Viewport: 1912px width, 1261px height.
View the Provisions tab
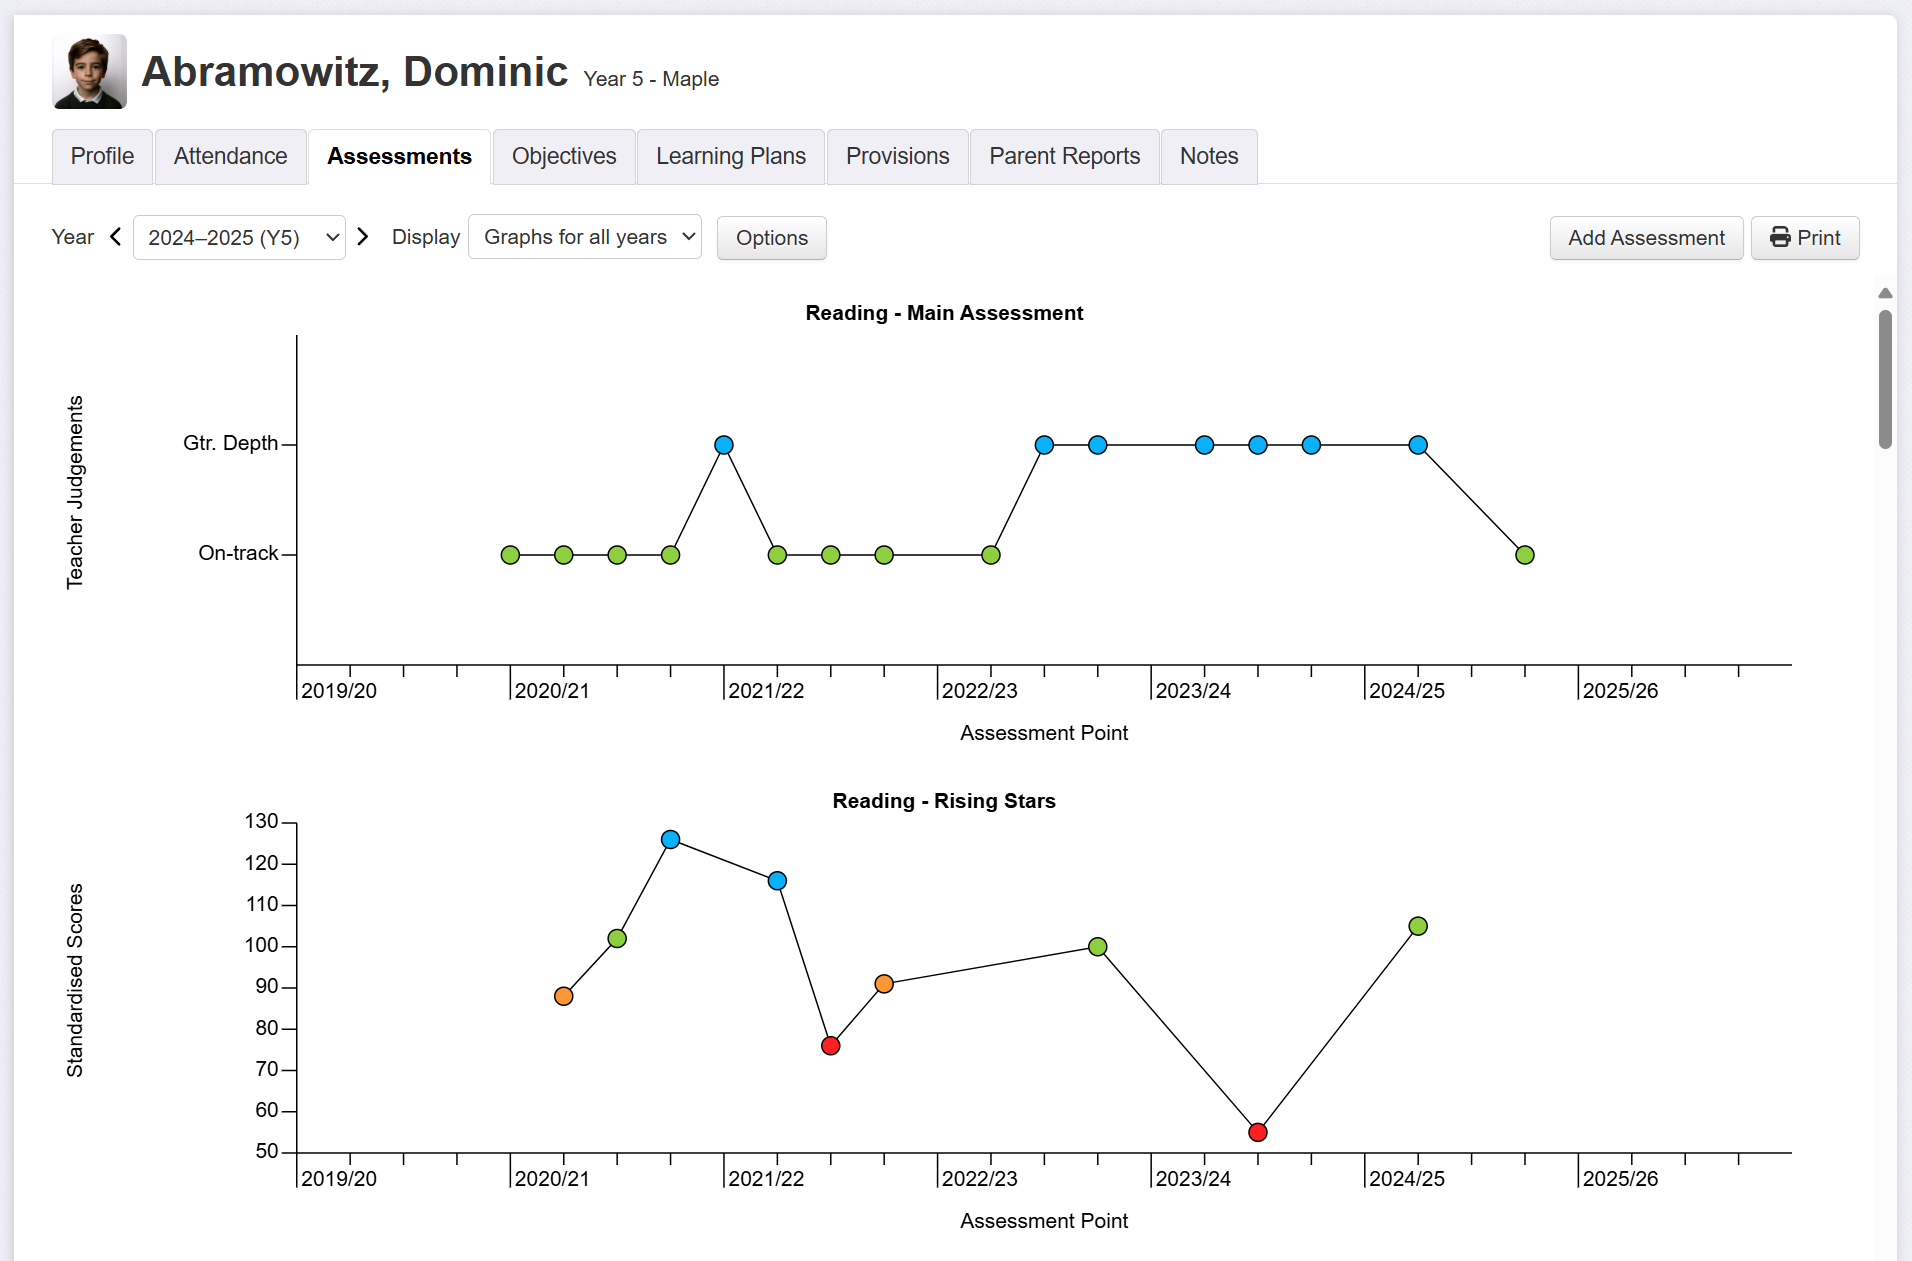(x=897, y=157)
